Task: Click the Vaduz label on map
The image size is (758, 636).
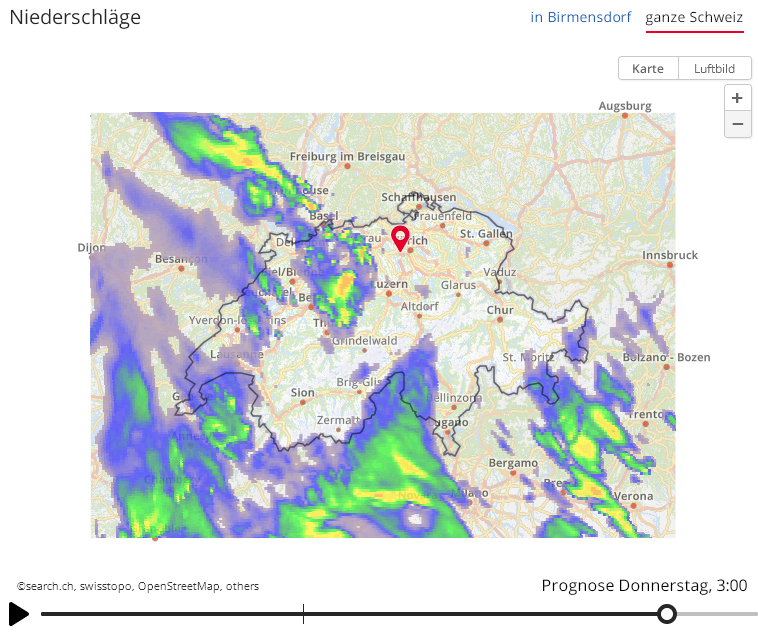Action: coord(500,272)
